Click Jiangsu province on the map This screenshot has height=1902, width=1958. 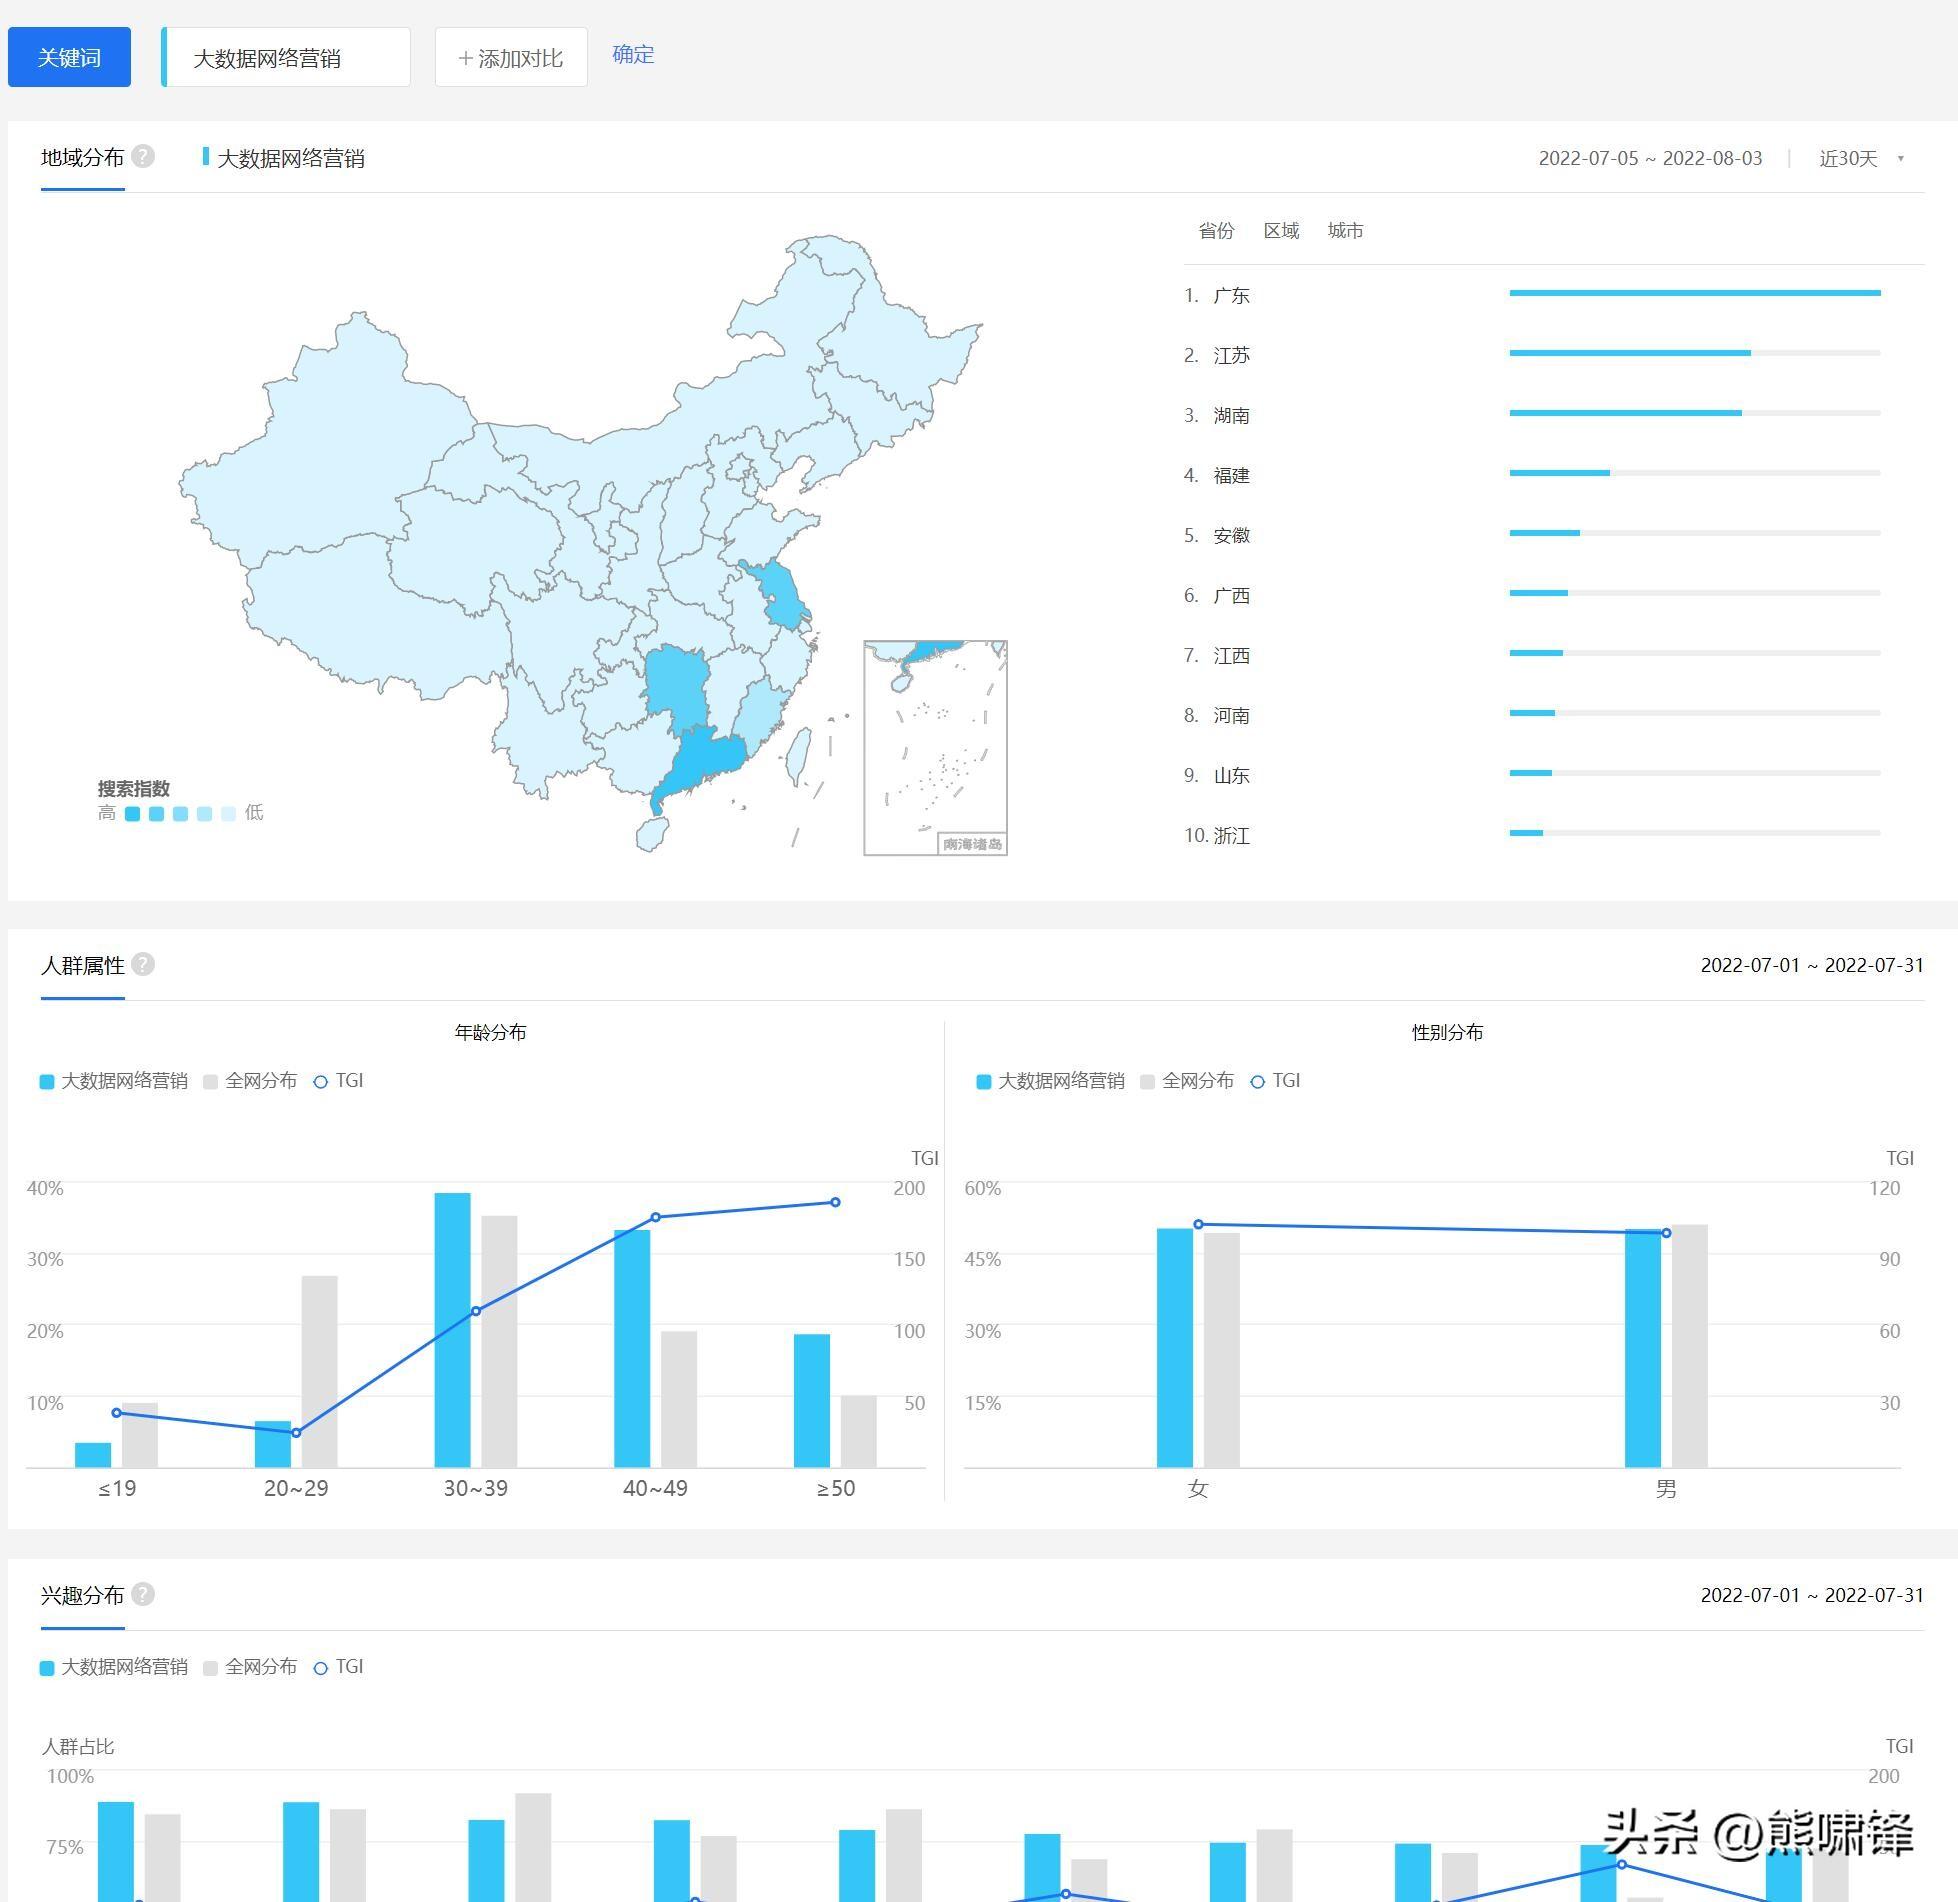[x=783, y=600]
